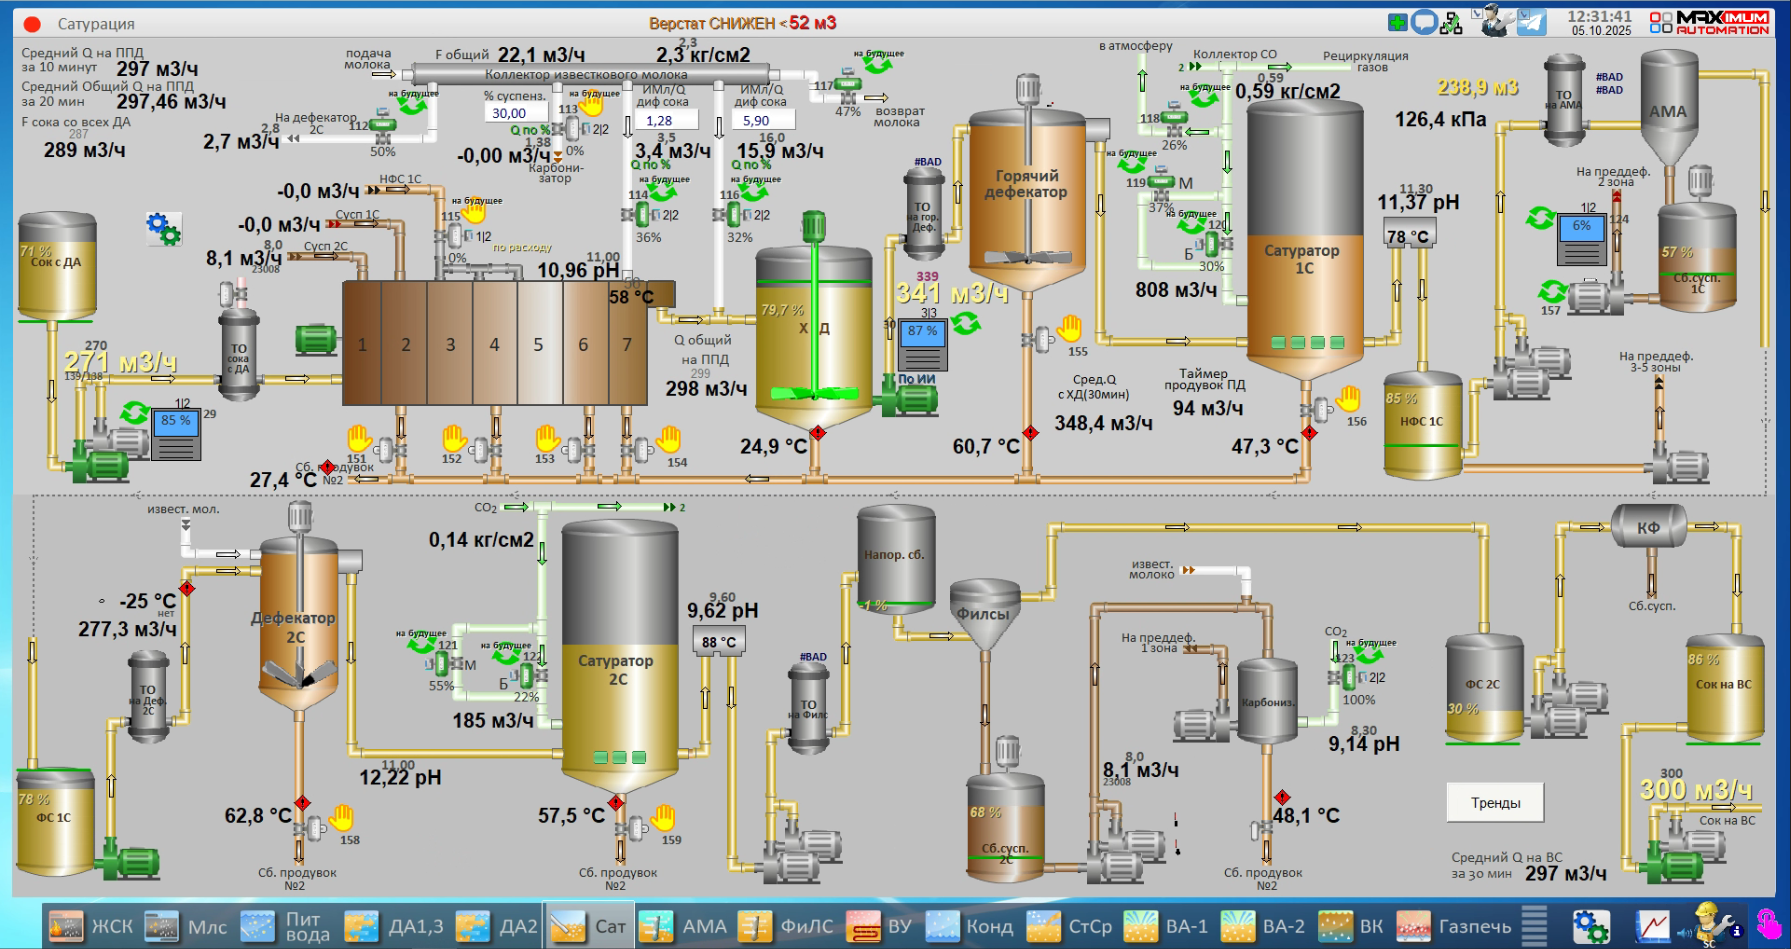Click the Хд tank 79,7 % level gauge
Viewport: 1791px width, 949px height.
click(x=781, y=310)
